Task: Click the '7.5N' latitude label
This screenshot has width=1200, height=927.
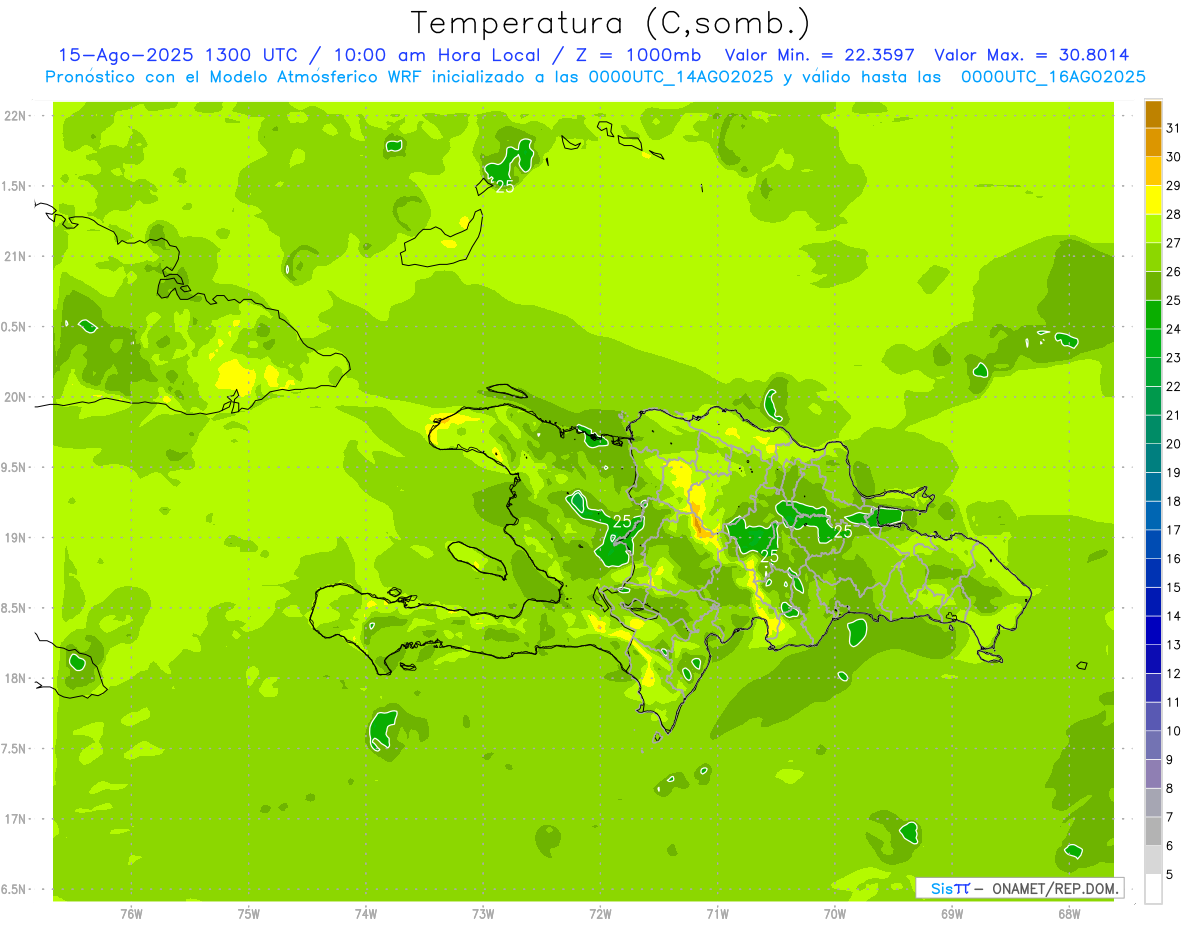Action: [15, 750]
